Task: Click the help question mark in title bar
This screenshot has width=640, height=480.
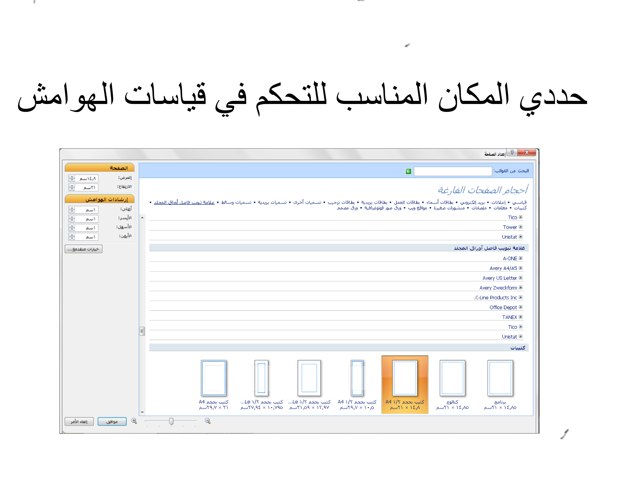Action: (512, 153)
